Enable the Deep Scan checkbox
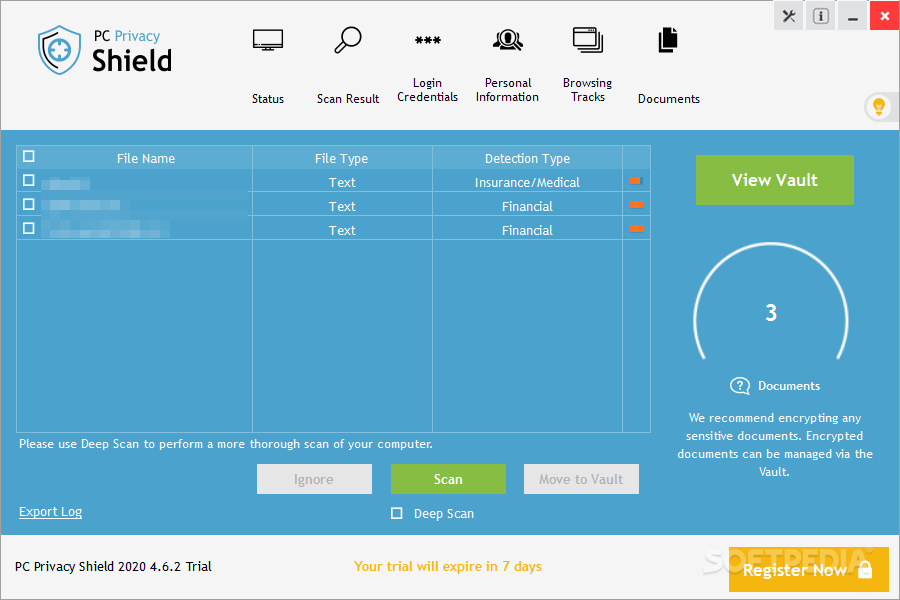900x600 pixels. tap(397, 513)
